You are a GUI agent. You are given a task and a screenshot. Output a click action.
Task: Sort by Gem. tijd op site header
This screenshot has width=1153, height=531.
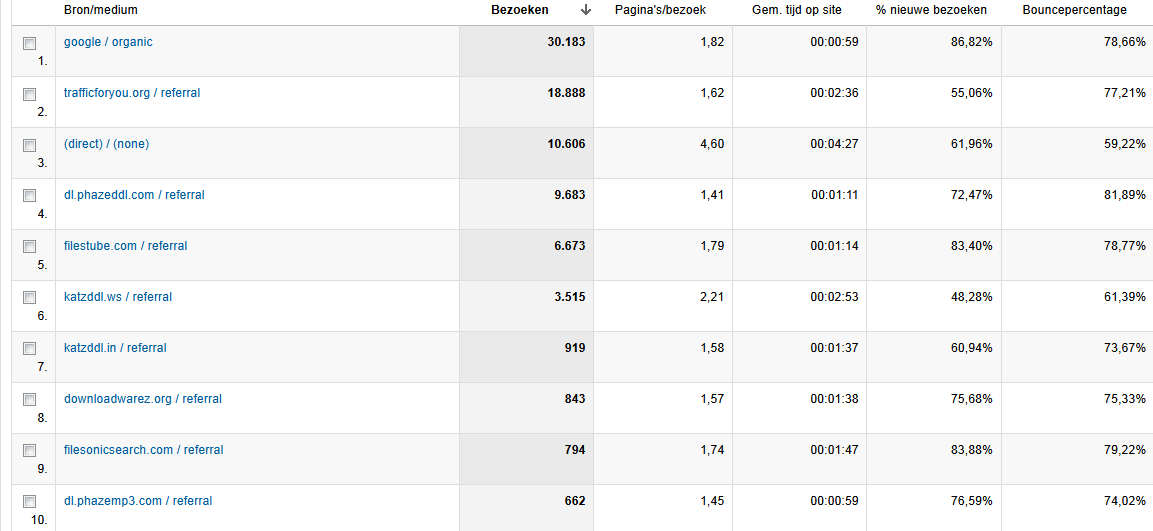(797, 10)
